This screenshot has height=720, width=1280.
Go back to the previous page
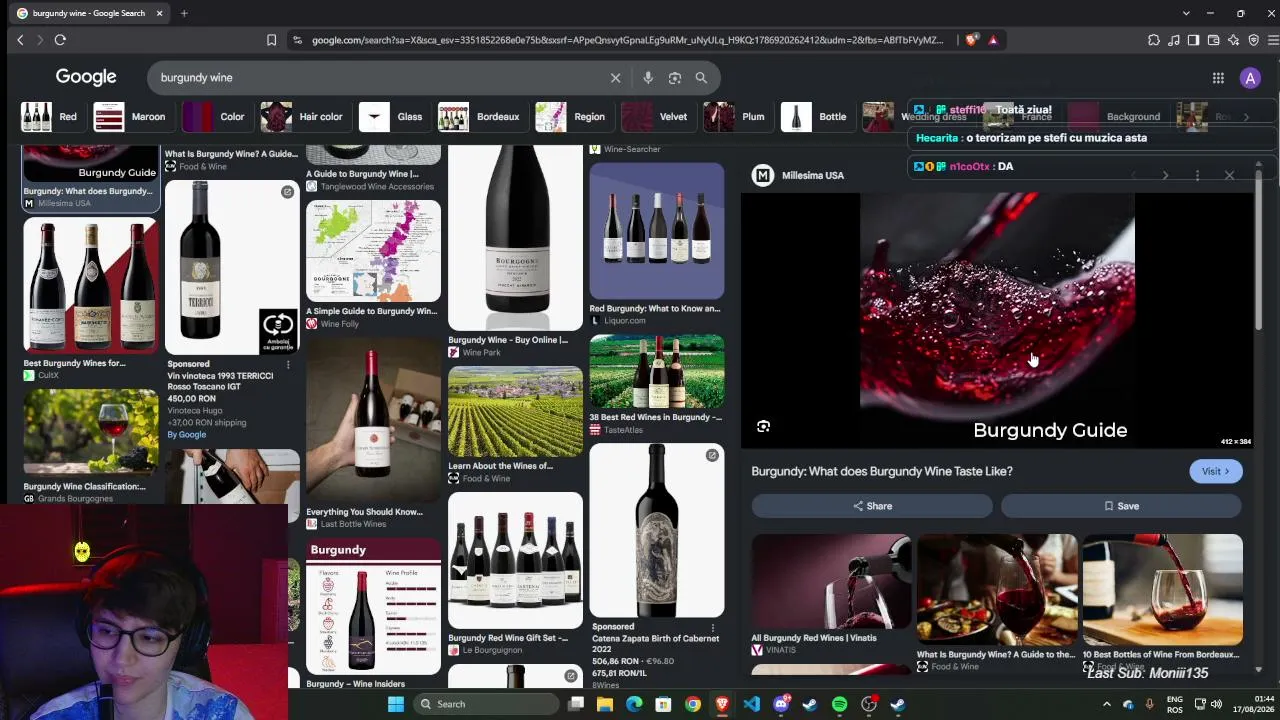pos(20,40)
